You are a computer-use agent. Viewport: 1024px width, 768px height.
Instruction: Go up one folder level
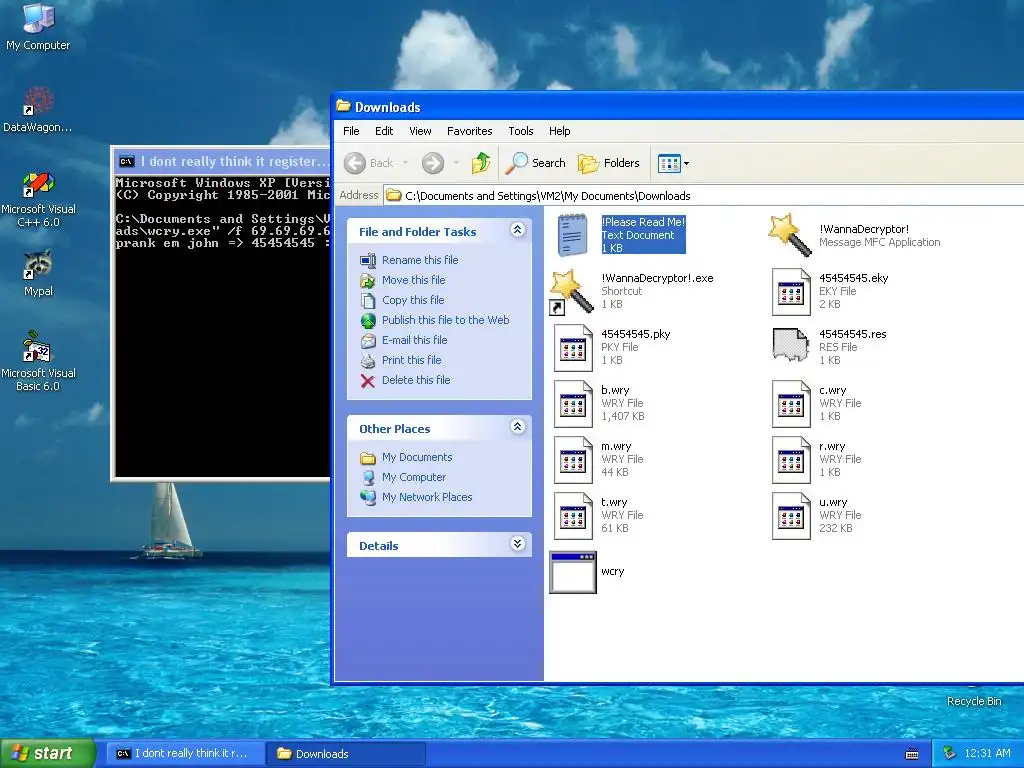[481, 163]
